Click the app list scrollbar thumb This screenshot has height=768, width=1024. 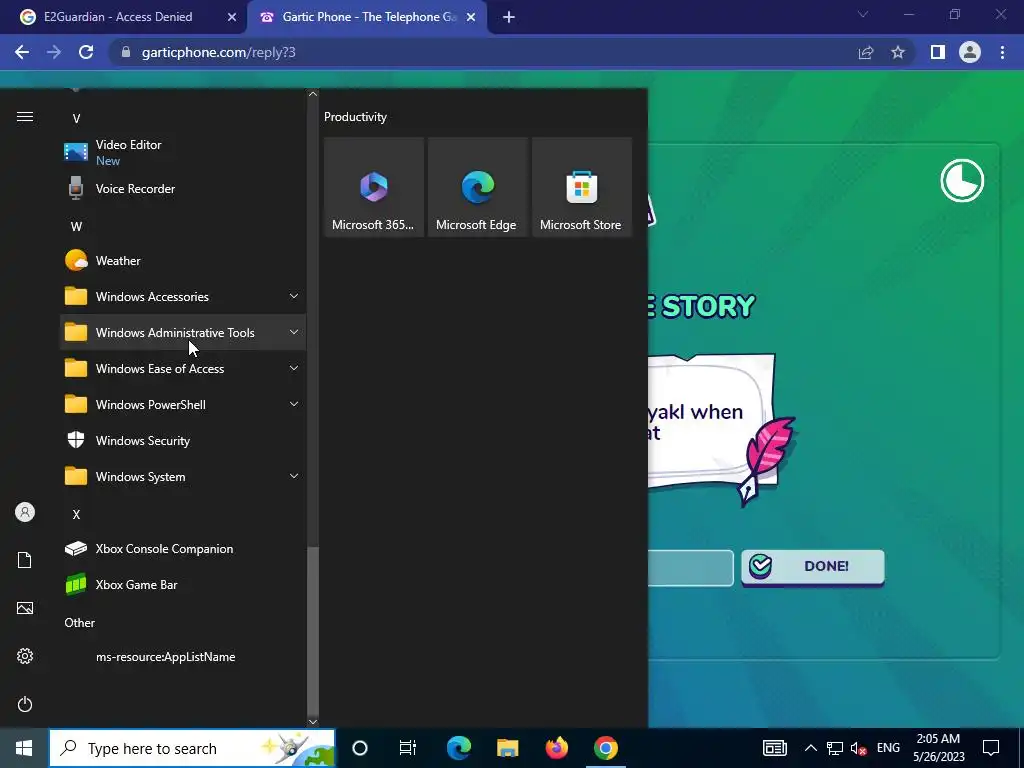pos(313,630)
